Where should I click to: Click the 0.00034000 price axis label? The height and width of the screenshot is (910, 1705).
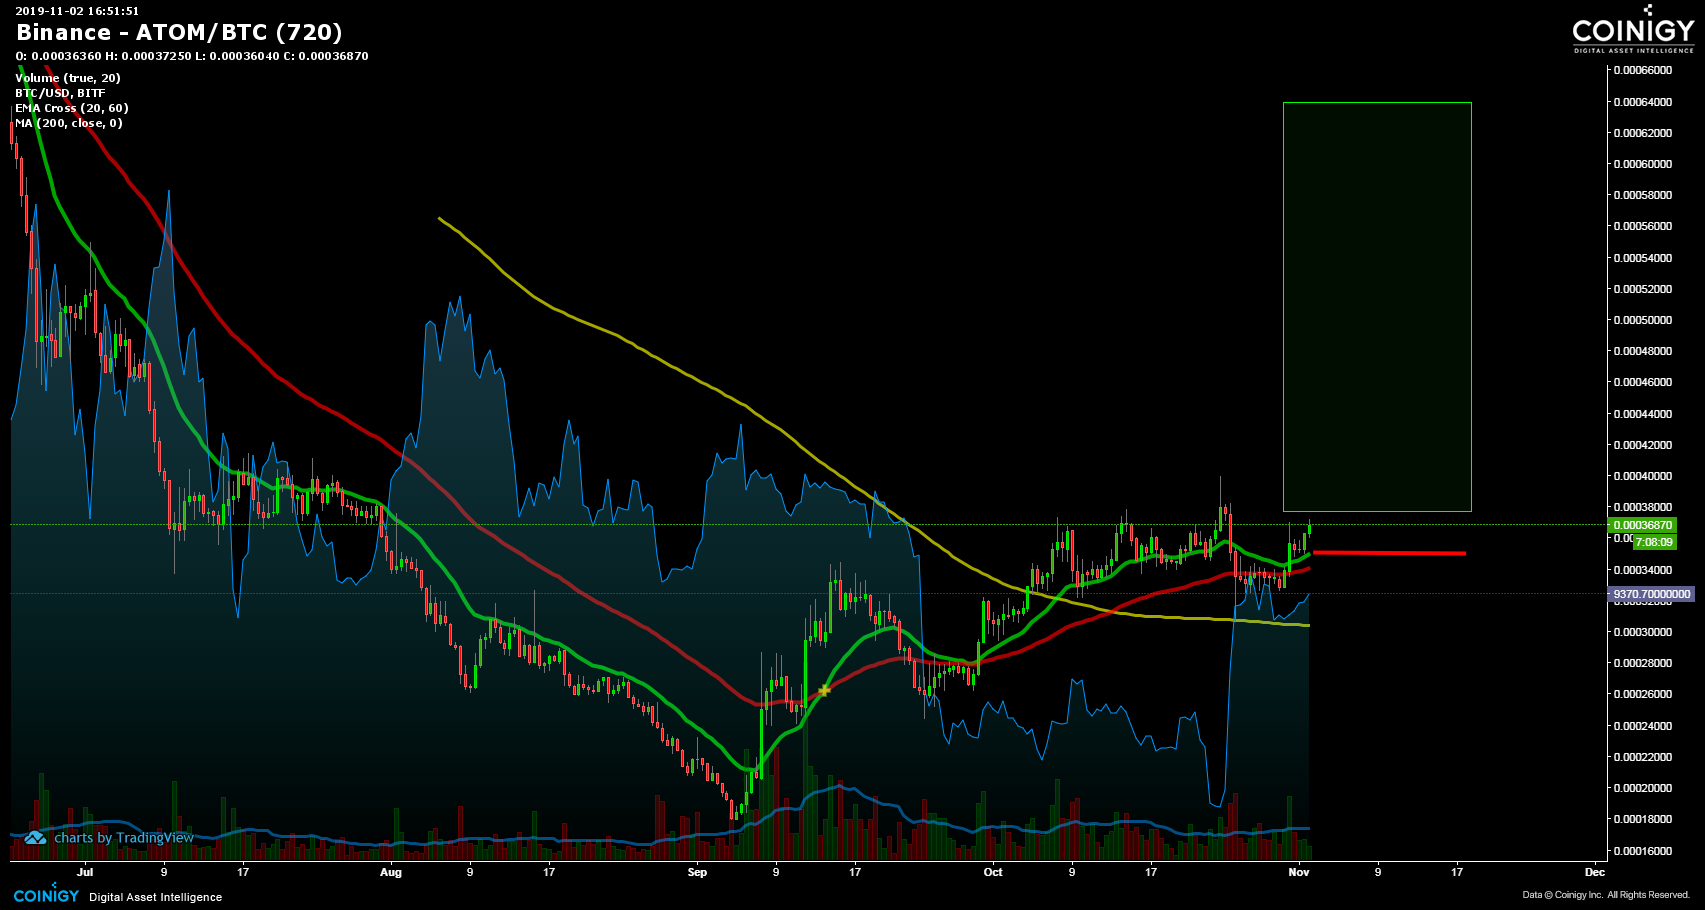pyautogui.click(x=1642, y=570)
